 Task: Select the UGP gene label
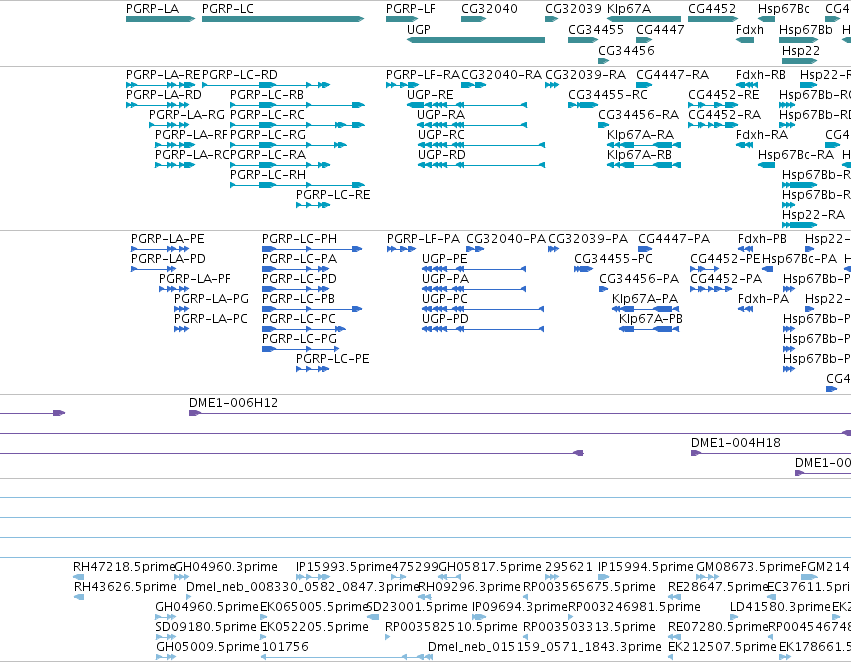418,30
